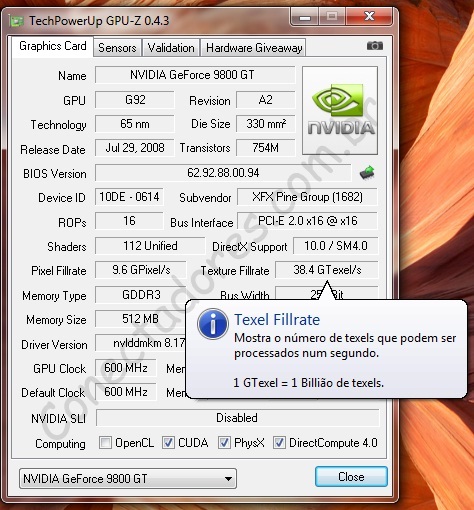Click the Release Date field Jul 29, 2008
This screenshot has width=474, height=510.
(x=135, y=148)
